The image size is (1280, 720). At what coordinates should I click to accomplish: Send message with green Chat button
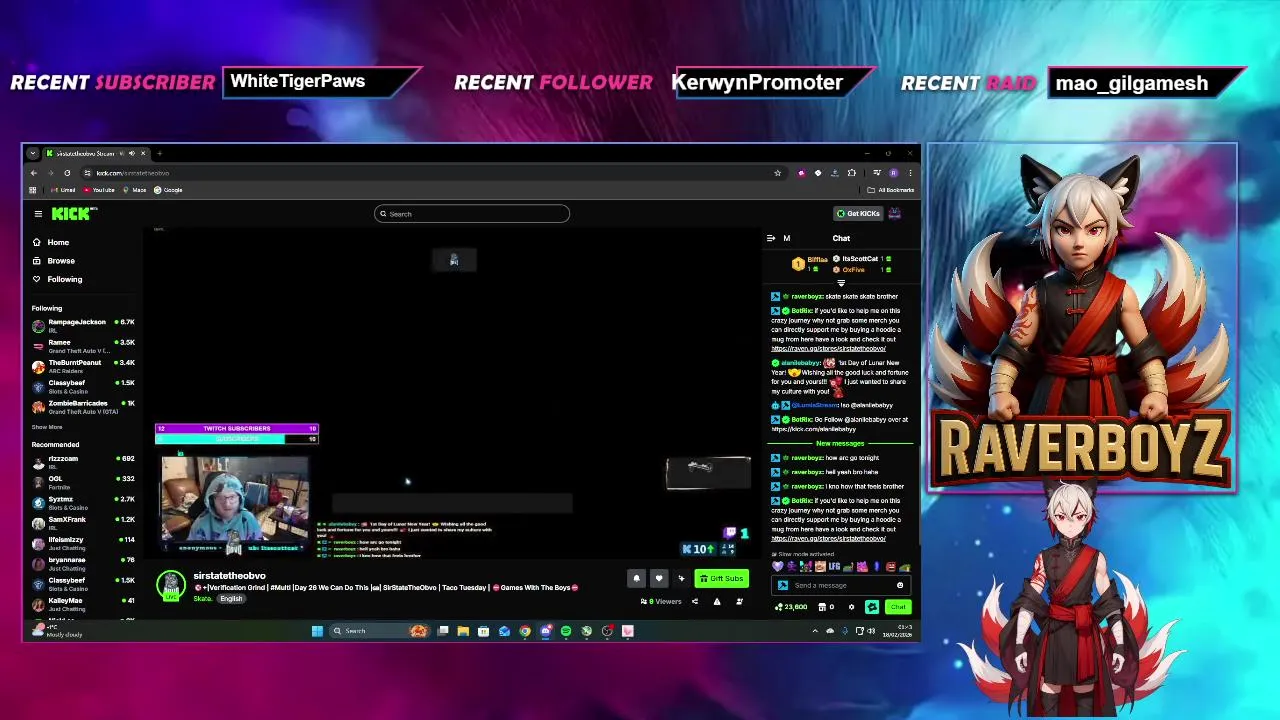(x=898, y=607)
